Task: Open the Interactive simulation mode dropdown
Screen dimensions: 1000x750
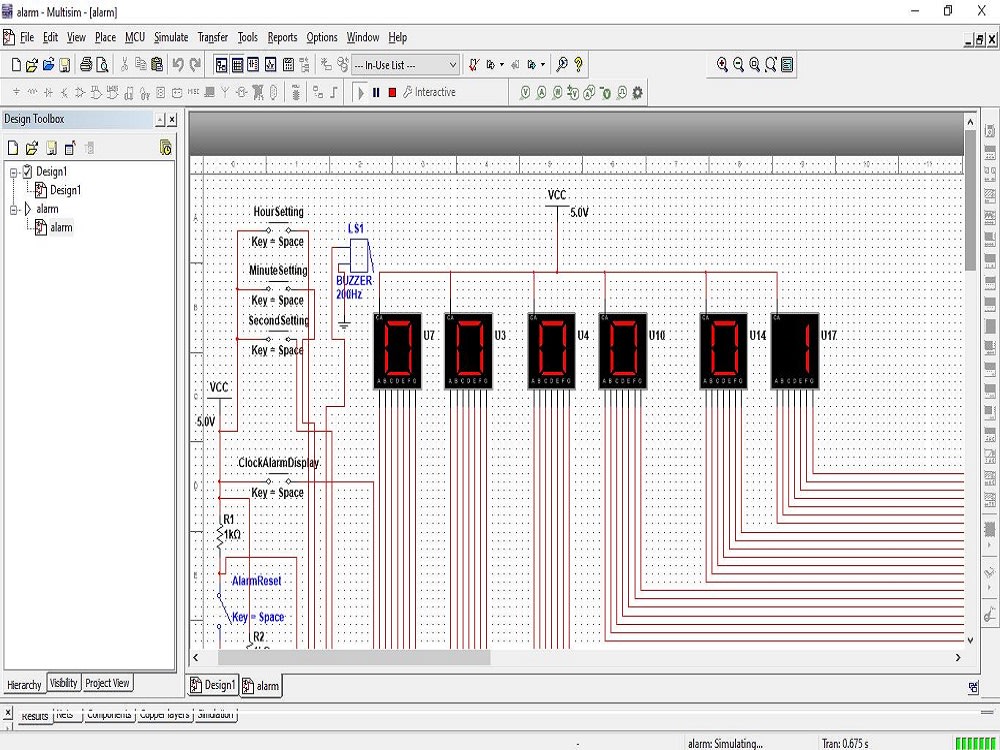Action: 437,93
